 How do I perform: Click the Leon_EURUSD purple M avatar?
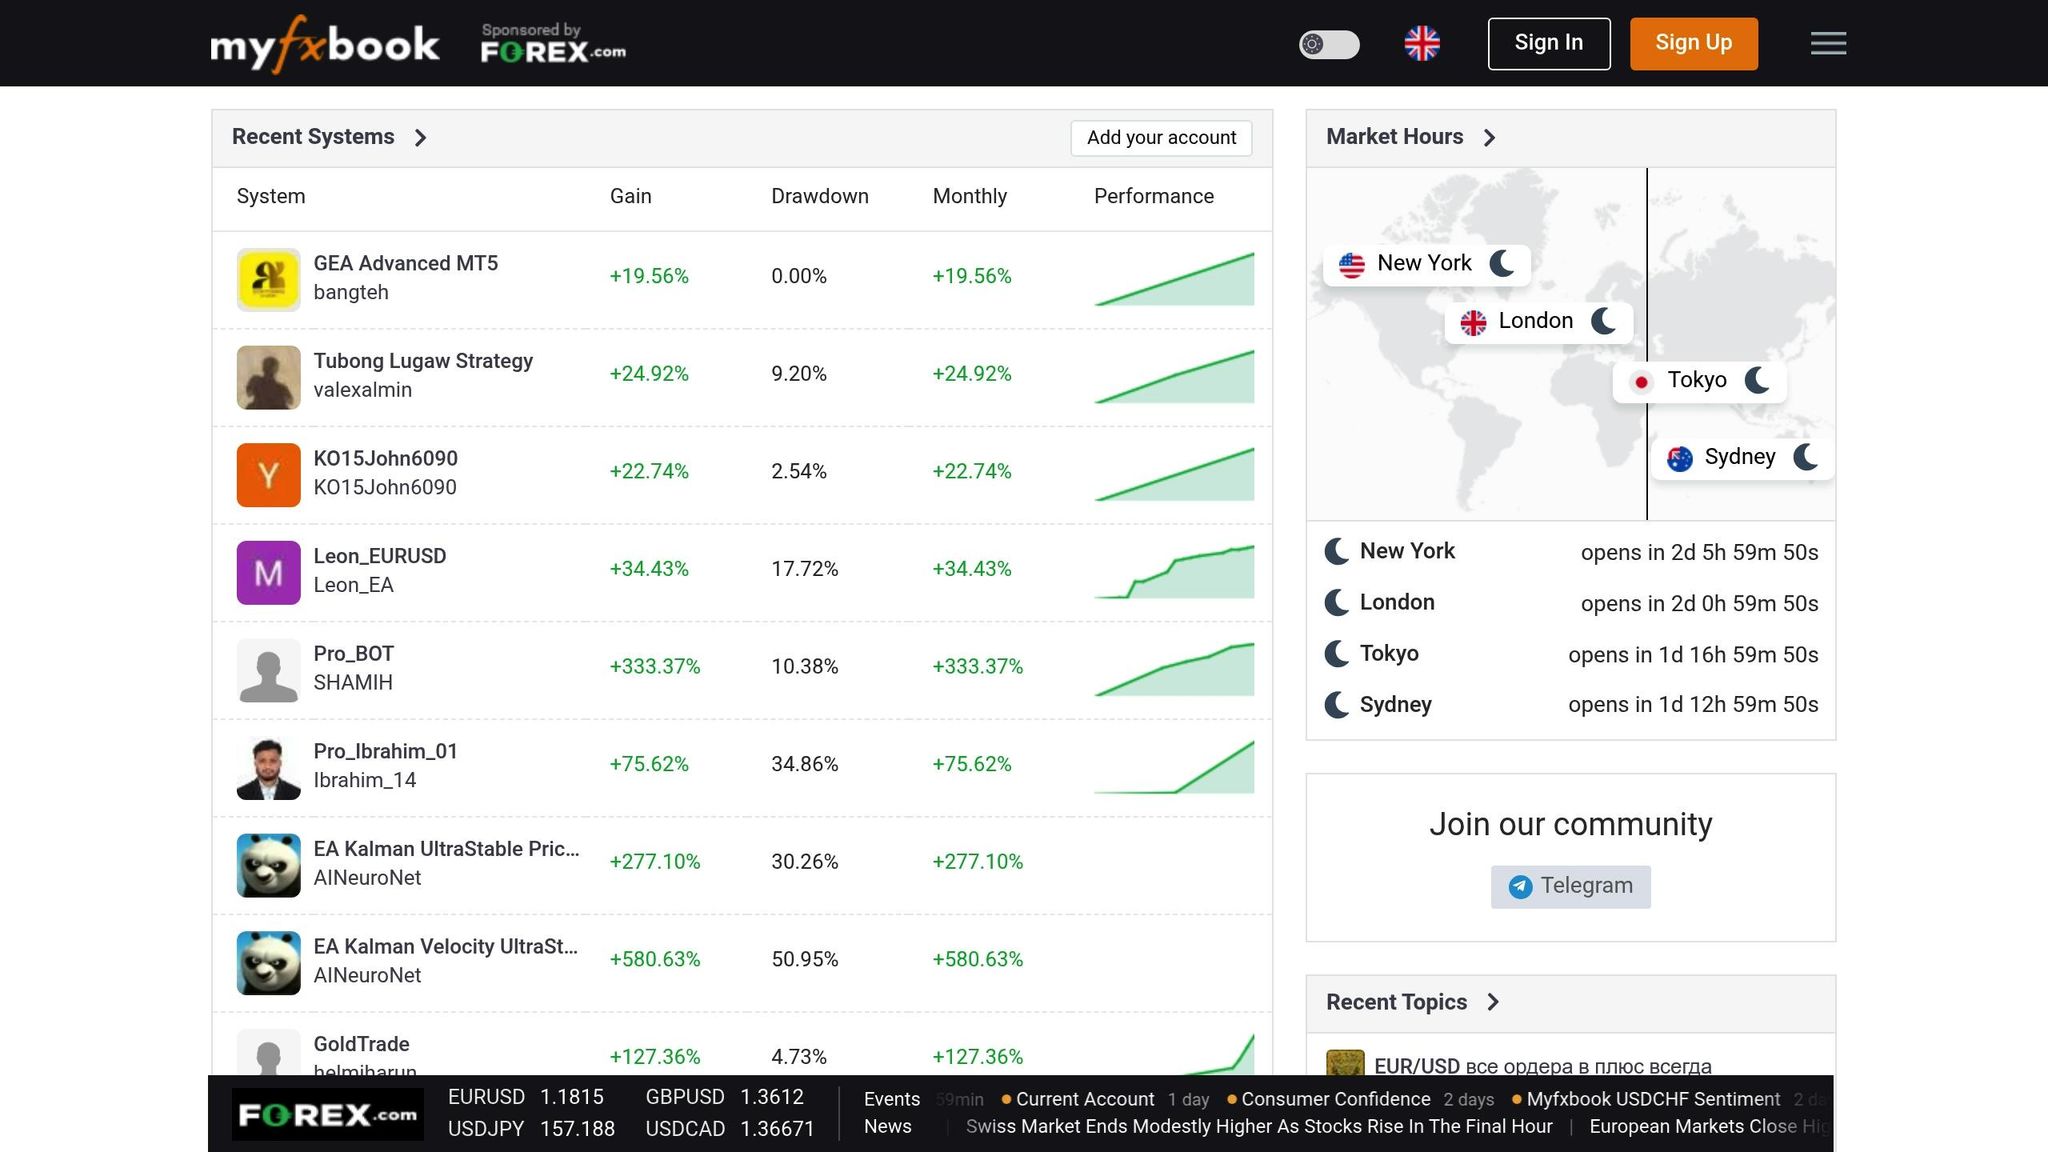(x=268, y=572)
